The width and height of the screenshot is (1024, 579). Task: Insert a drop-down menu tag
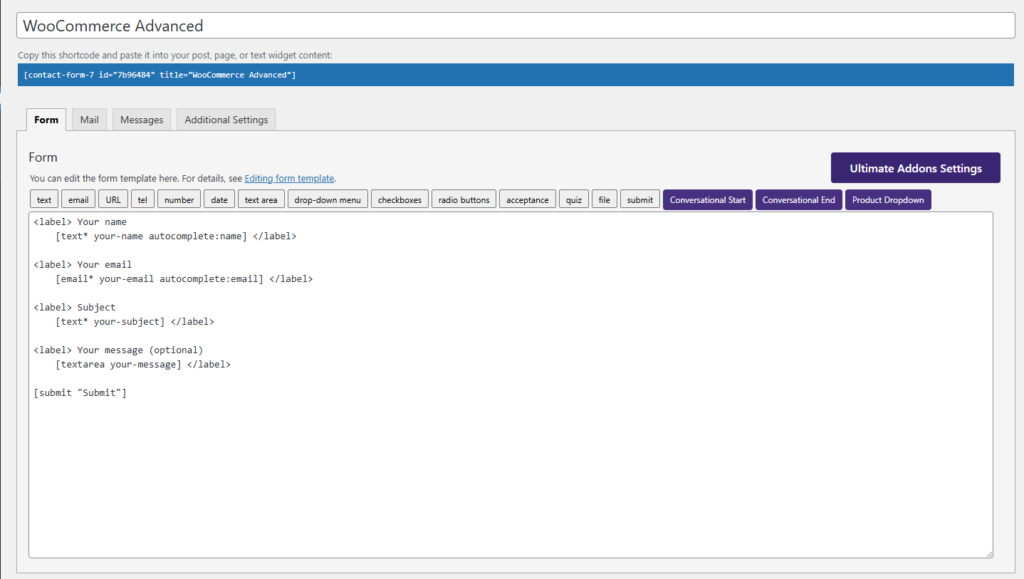[x=328, y=200]
